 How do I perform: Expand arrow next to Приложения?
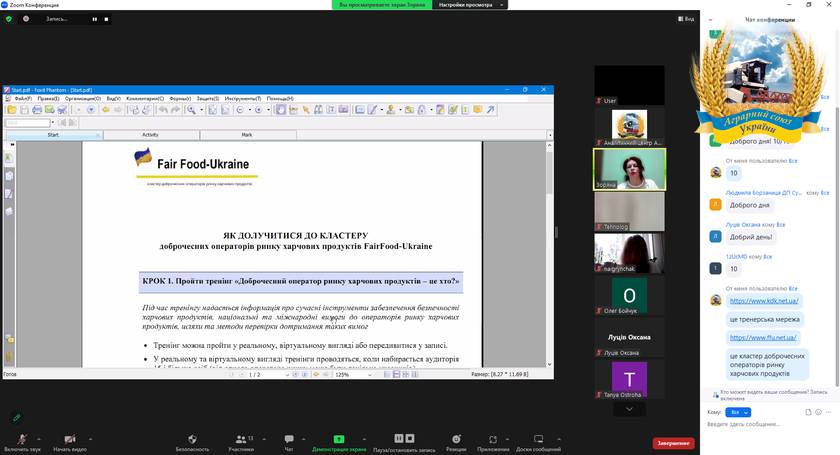point(507,439)
